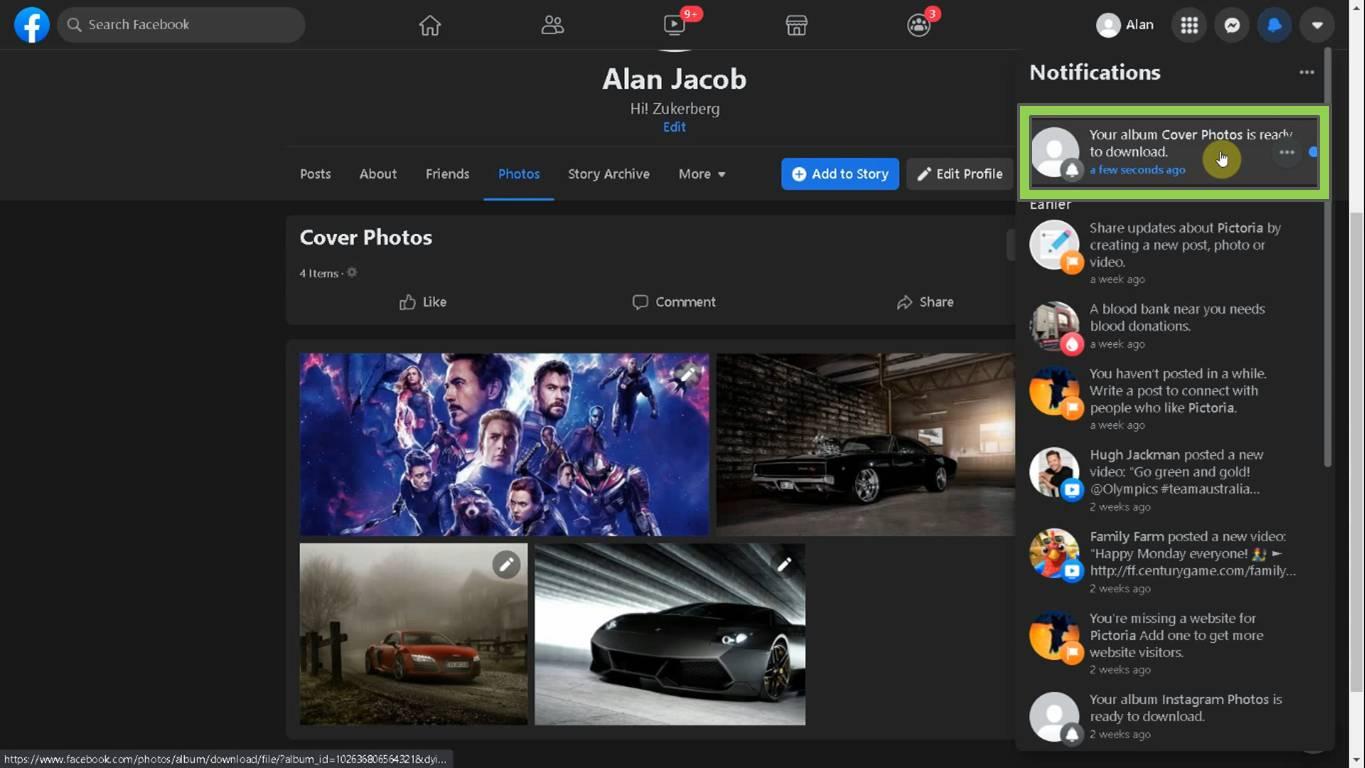Open the black Lamborghini photo
Screen dimensions: 1365x768
(670, 634)
